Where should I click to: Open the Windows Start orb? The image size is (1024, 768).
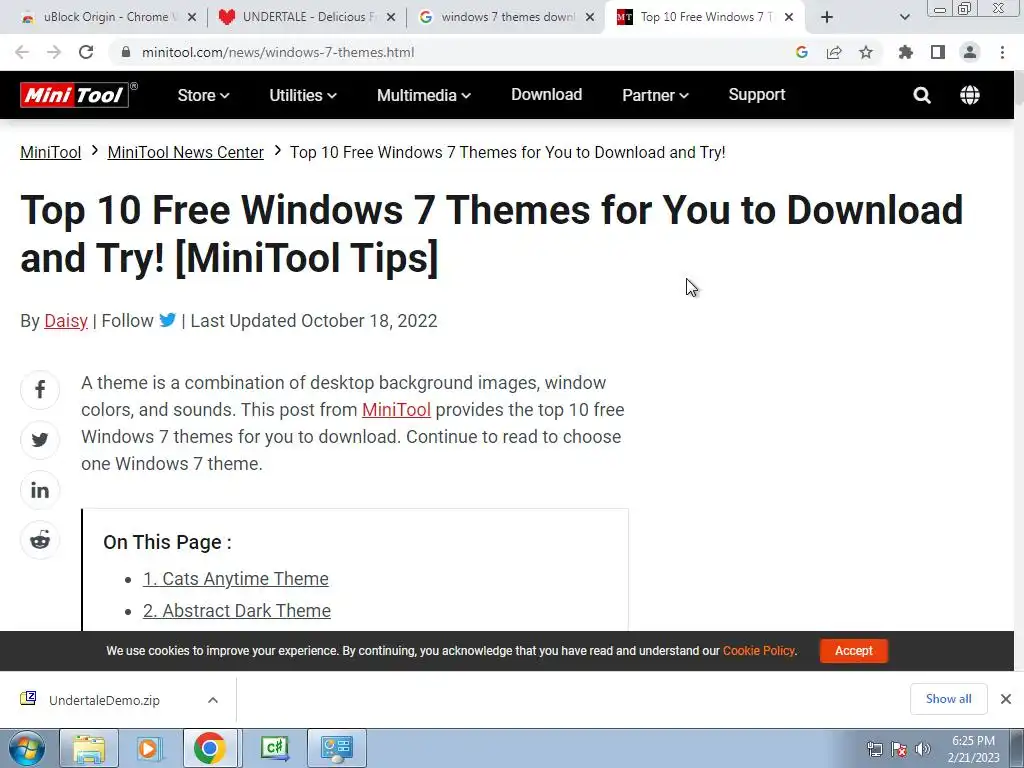pyautogui.click(x=27, y=748)
